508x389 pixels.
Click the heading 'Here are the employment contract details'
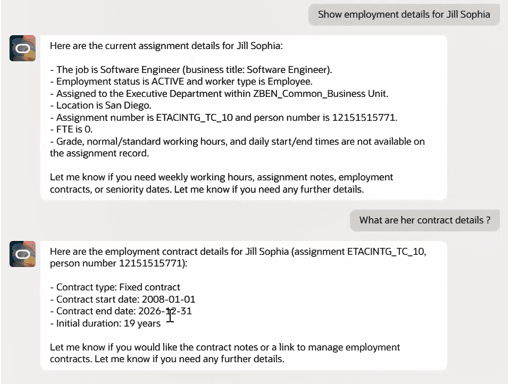click(238, 251)
